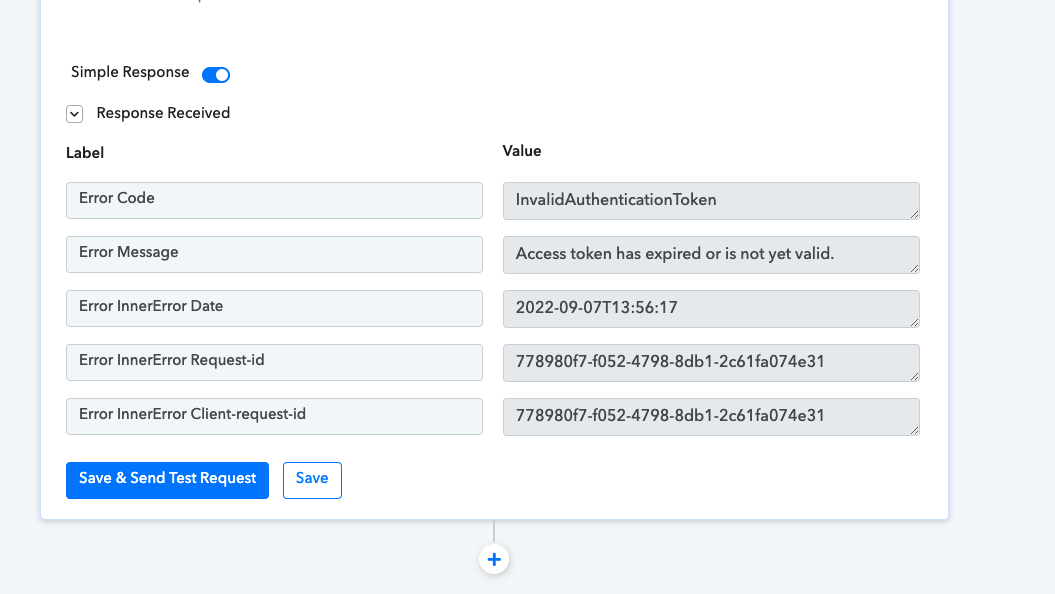Click the Save button

(x=312, y=480)
